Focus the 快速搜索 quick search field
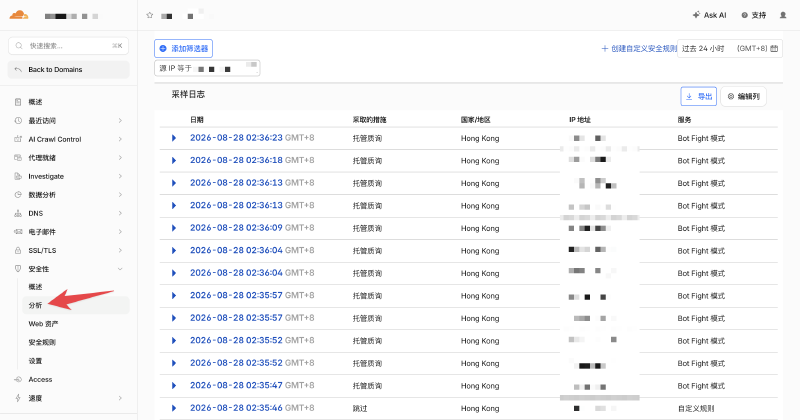 tap(68, 46)
